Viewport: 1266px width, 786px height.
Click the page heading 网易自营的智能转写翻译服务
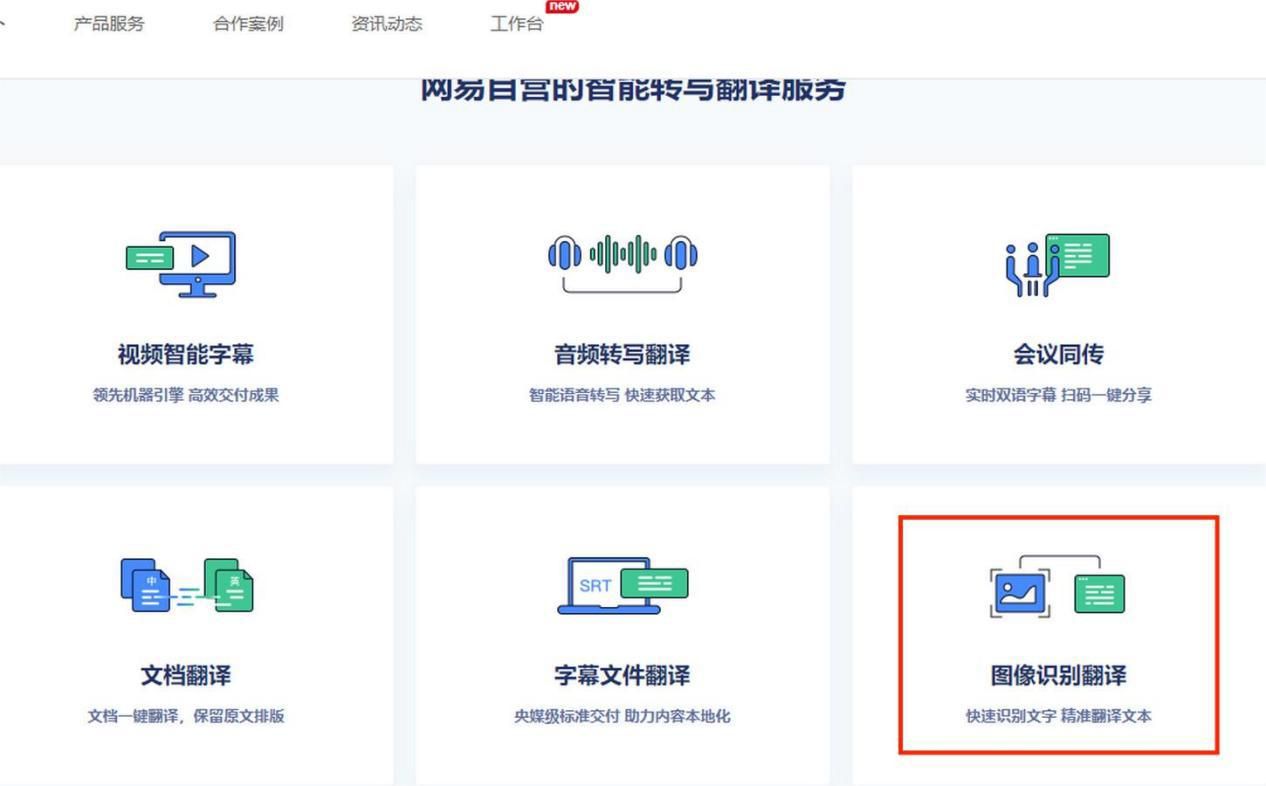633,90
